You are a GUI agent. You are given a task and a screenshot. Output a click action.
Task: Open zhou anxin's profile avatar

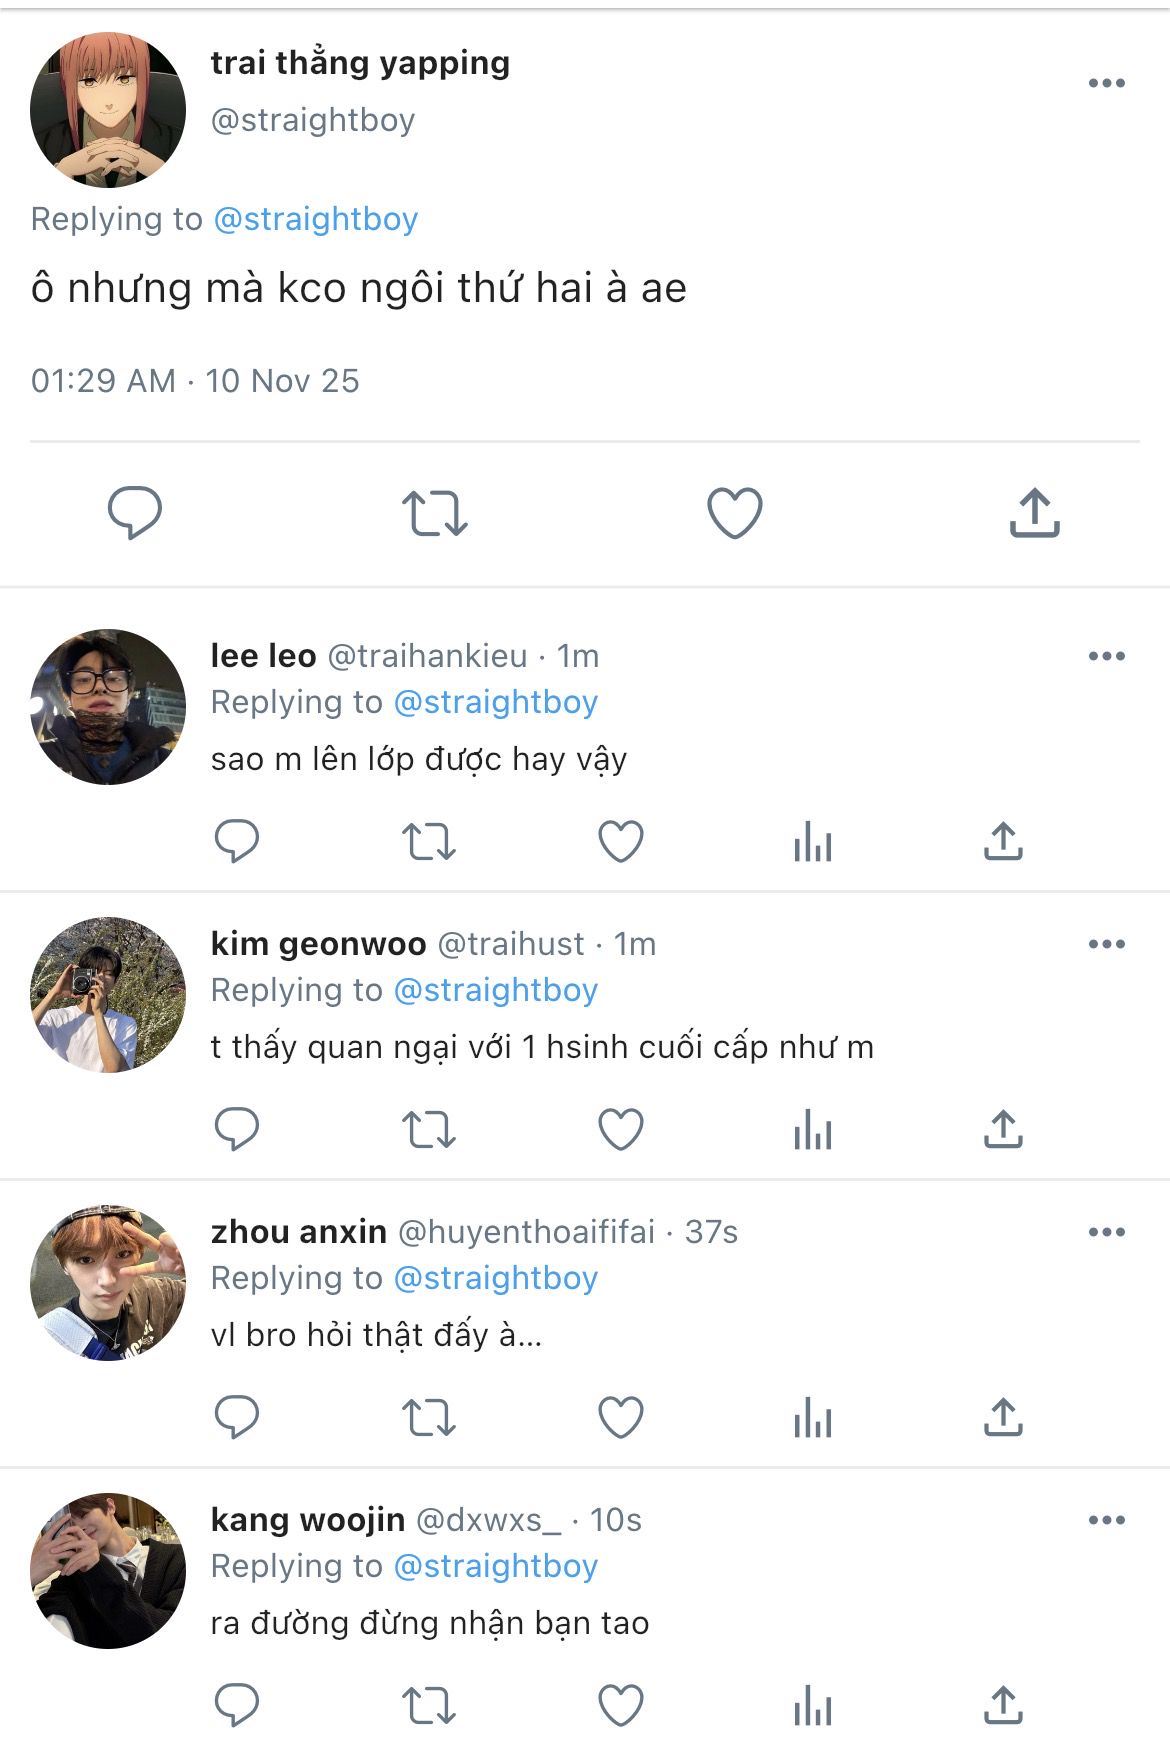coord(108,1283)
